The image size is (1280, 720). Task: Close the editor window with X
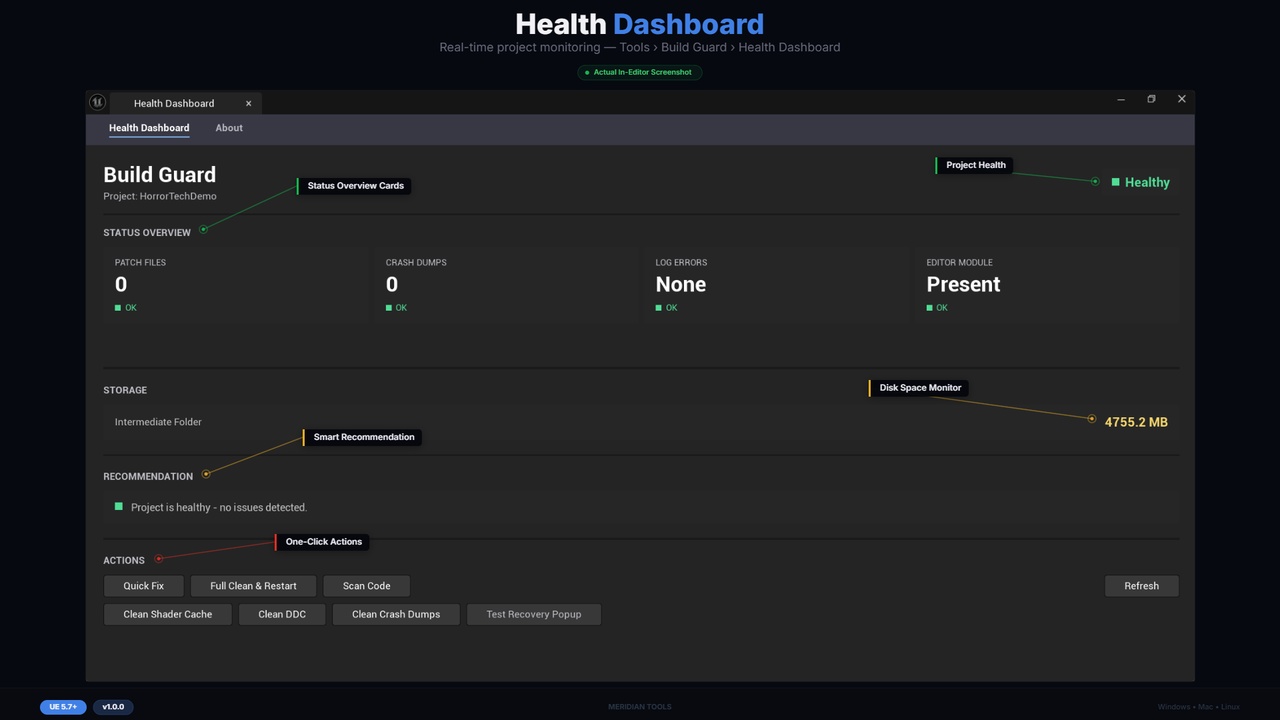coord(1181,99)
